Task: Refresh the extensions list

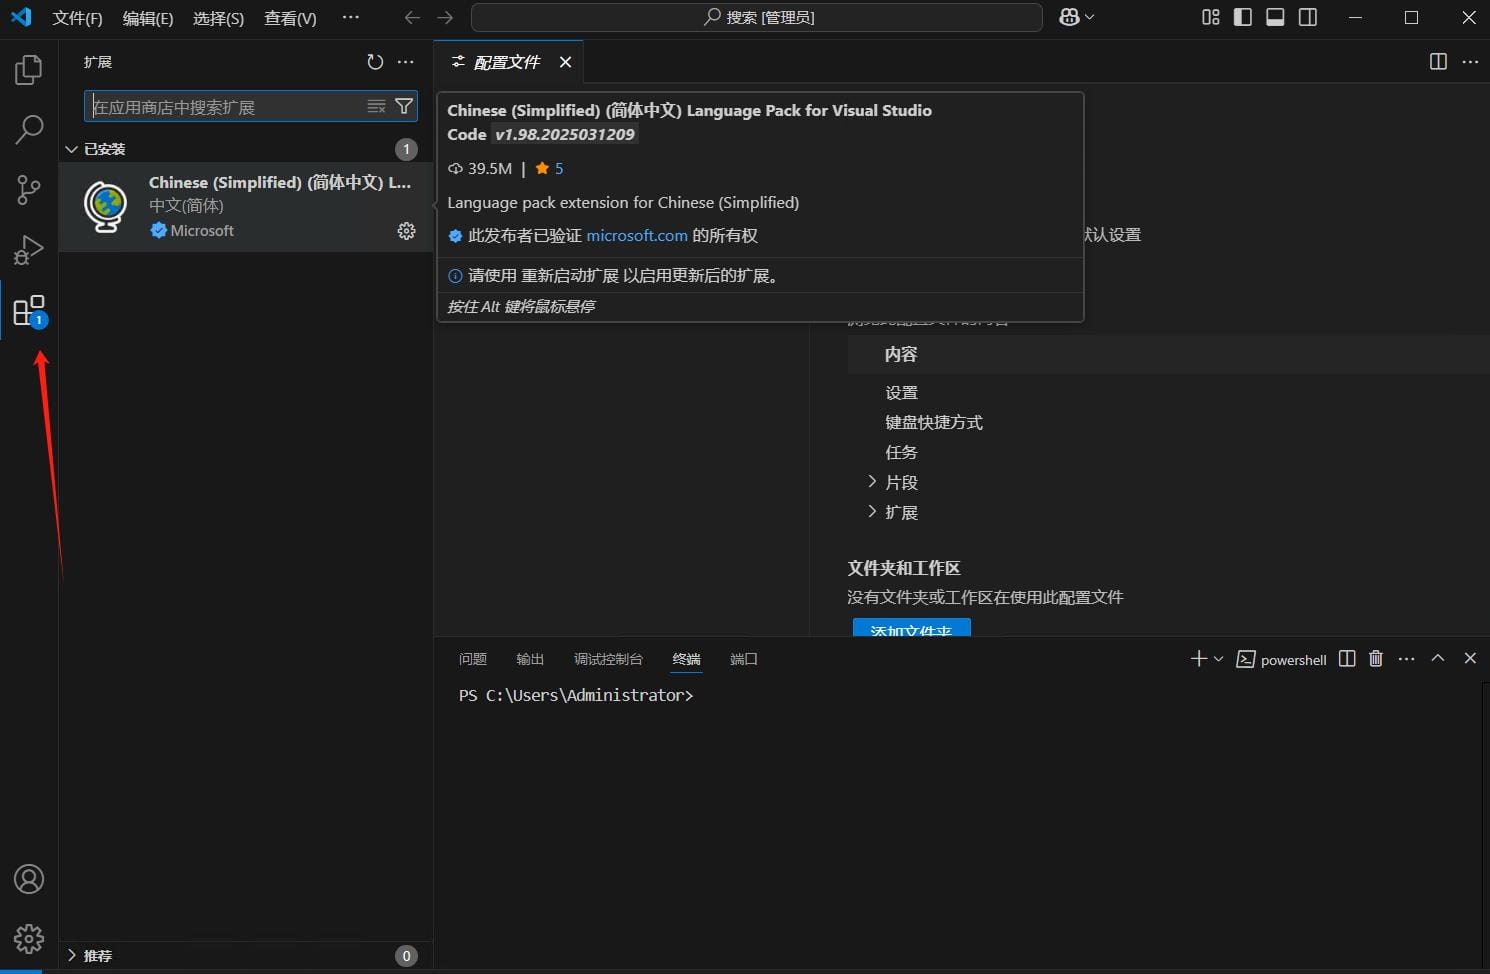Action: [x=375, y=62]
